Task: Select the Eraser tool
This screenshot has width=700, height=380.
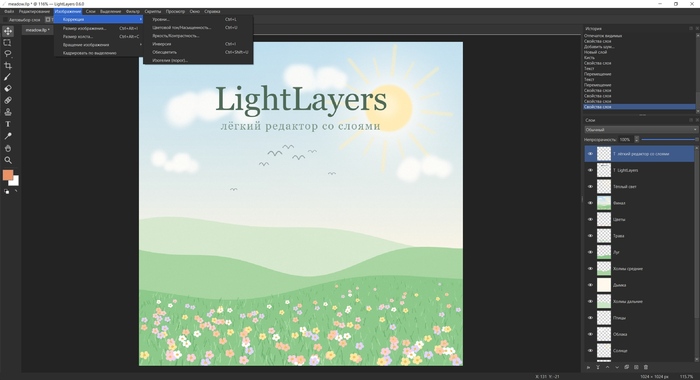Action: coord(8,88)
